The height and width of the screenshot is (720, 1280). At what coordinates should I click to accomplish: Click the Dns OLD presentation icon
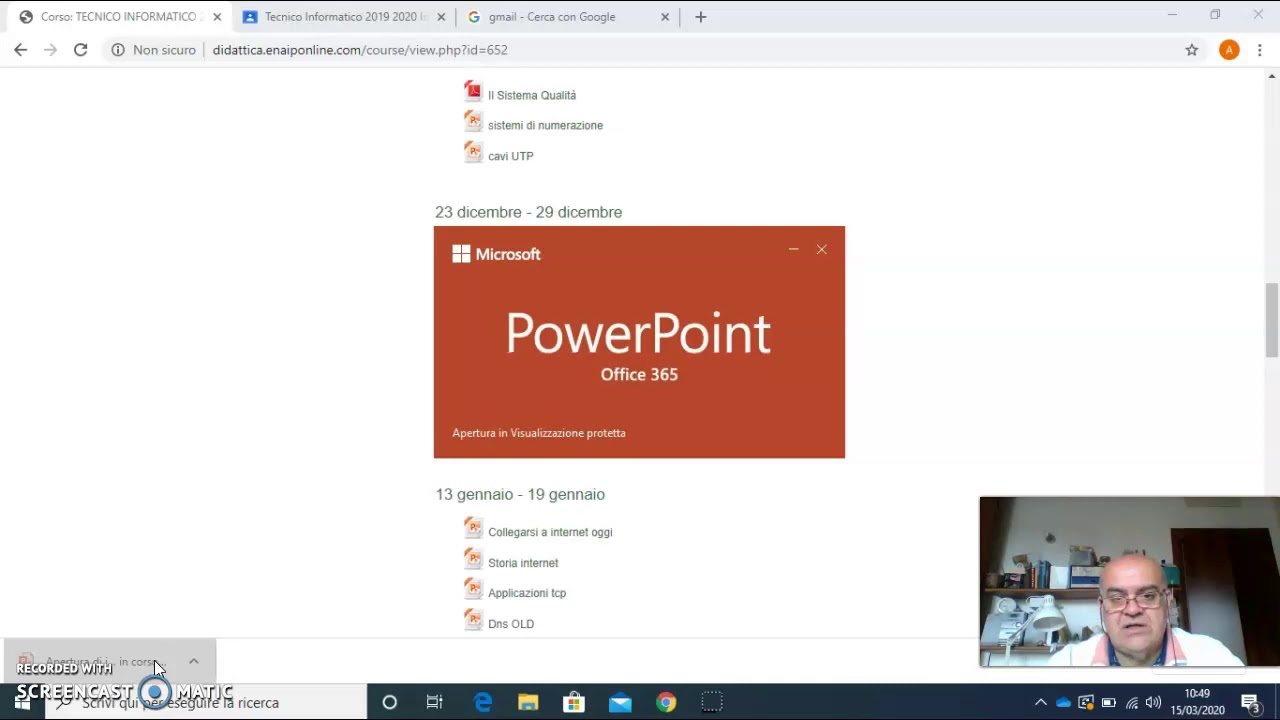click(x=473, y=620)
